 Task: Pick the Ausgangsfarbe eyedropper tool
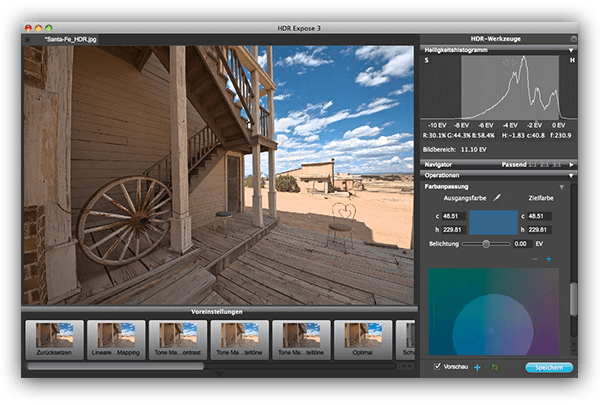click(x=497, y=198)
